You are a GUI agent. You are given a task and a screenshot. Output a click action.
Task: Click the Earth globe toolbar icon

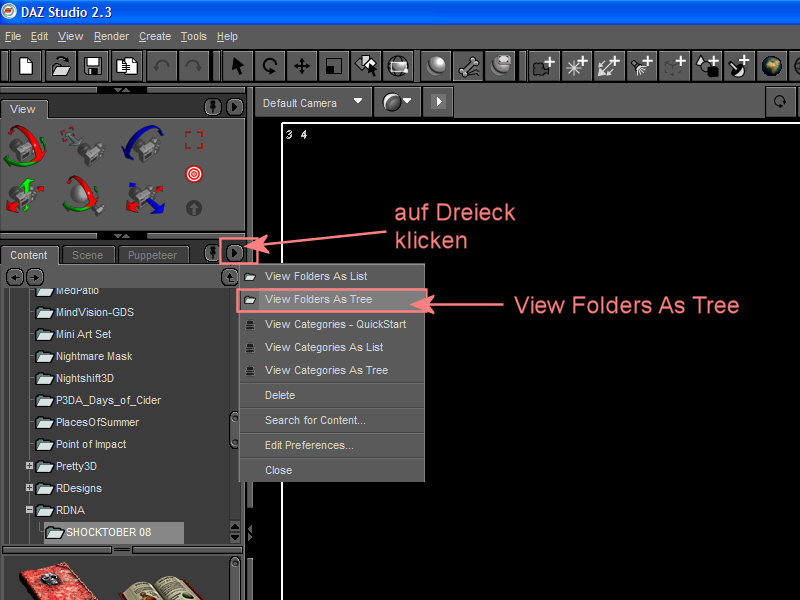(772, 66)
